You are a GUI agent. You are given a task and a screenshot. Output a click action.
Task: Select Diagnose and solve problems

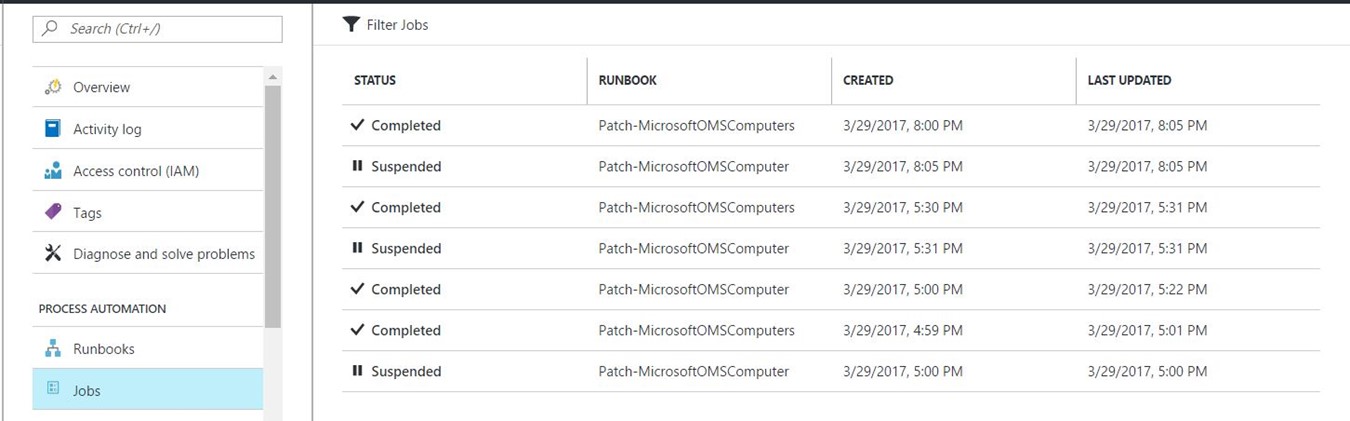click(163, 254)
